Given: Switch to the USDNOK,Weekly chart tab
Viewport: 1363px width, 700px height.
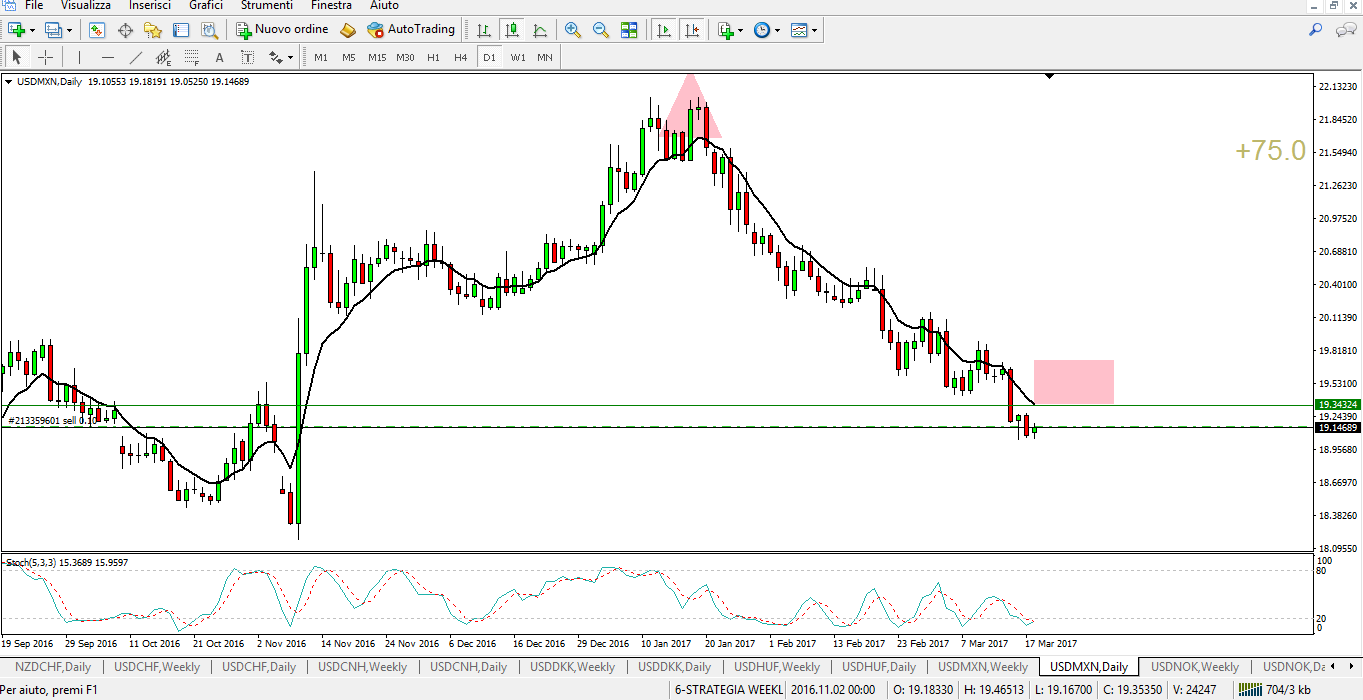Looking at the screenshot, I should pos(1195,667).
